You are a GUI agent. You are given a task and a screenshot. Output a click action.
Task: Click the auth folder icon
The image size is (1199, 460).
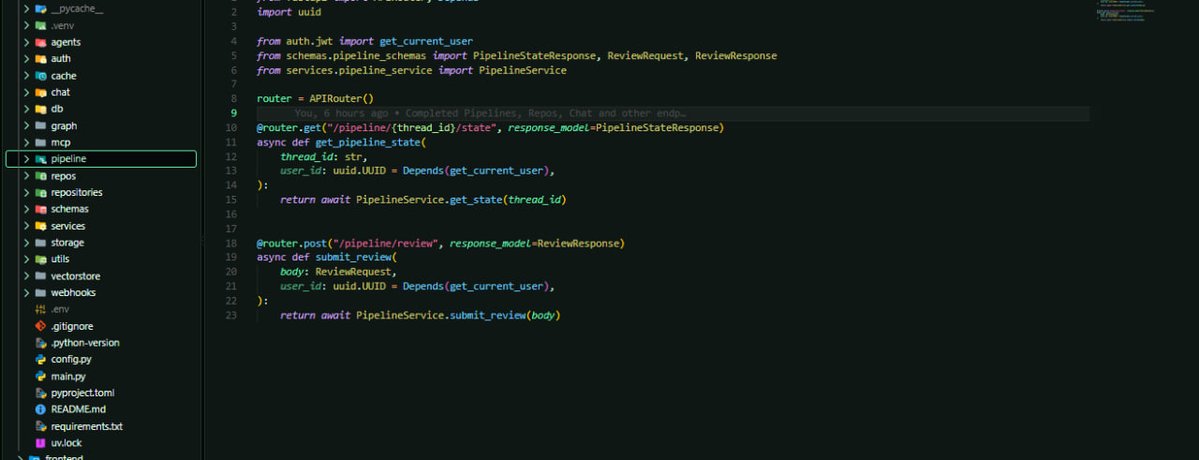pyautogui.click(x=41, y=59)
